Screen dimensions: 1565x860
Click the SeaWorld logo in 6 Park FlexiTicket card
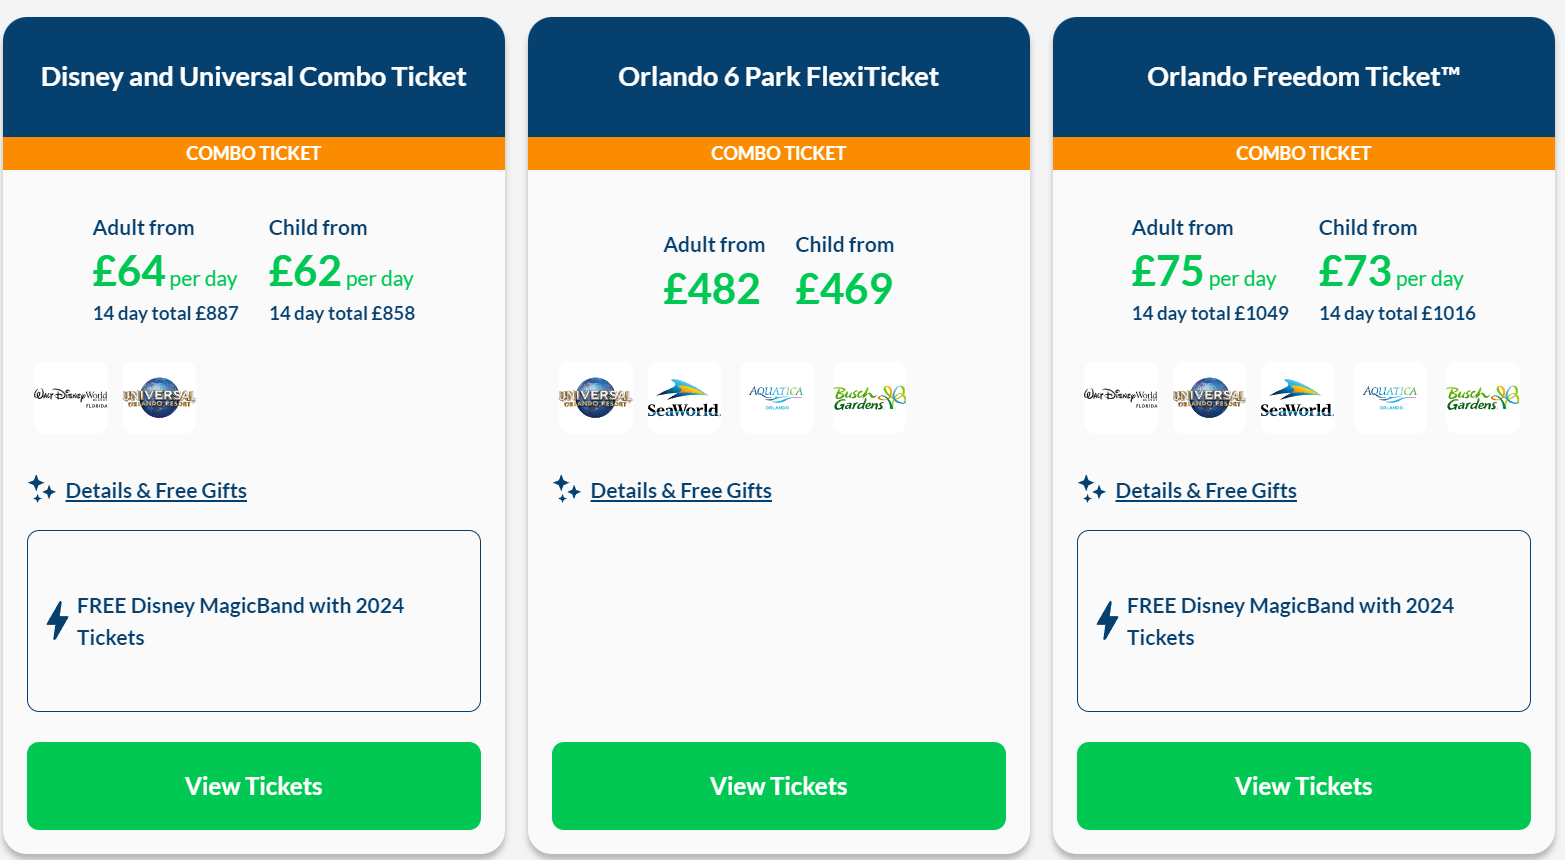click(x=684, y=397)
